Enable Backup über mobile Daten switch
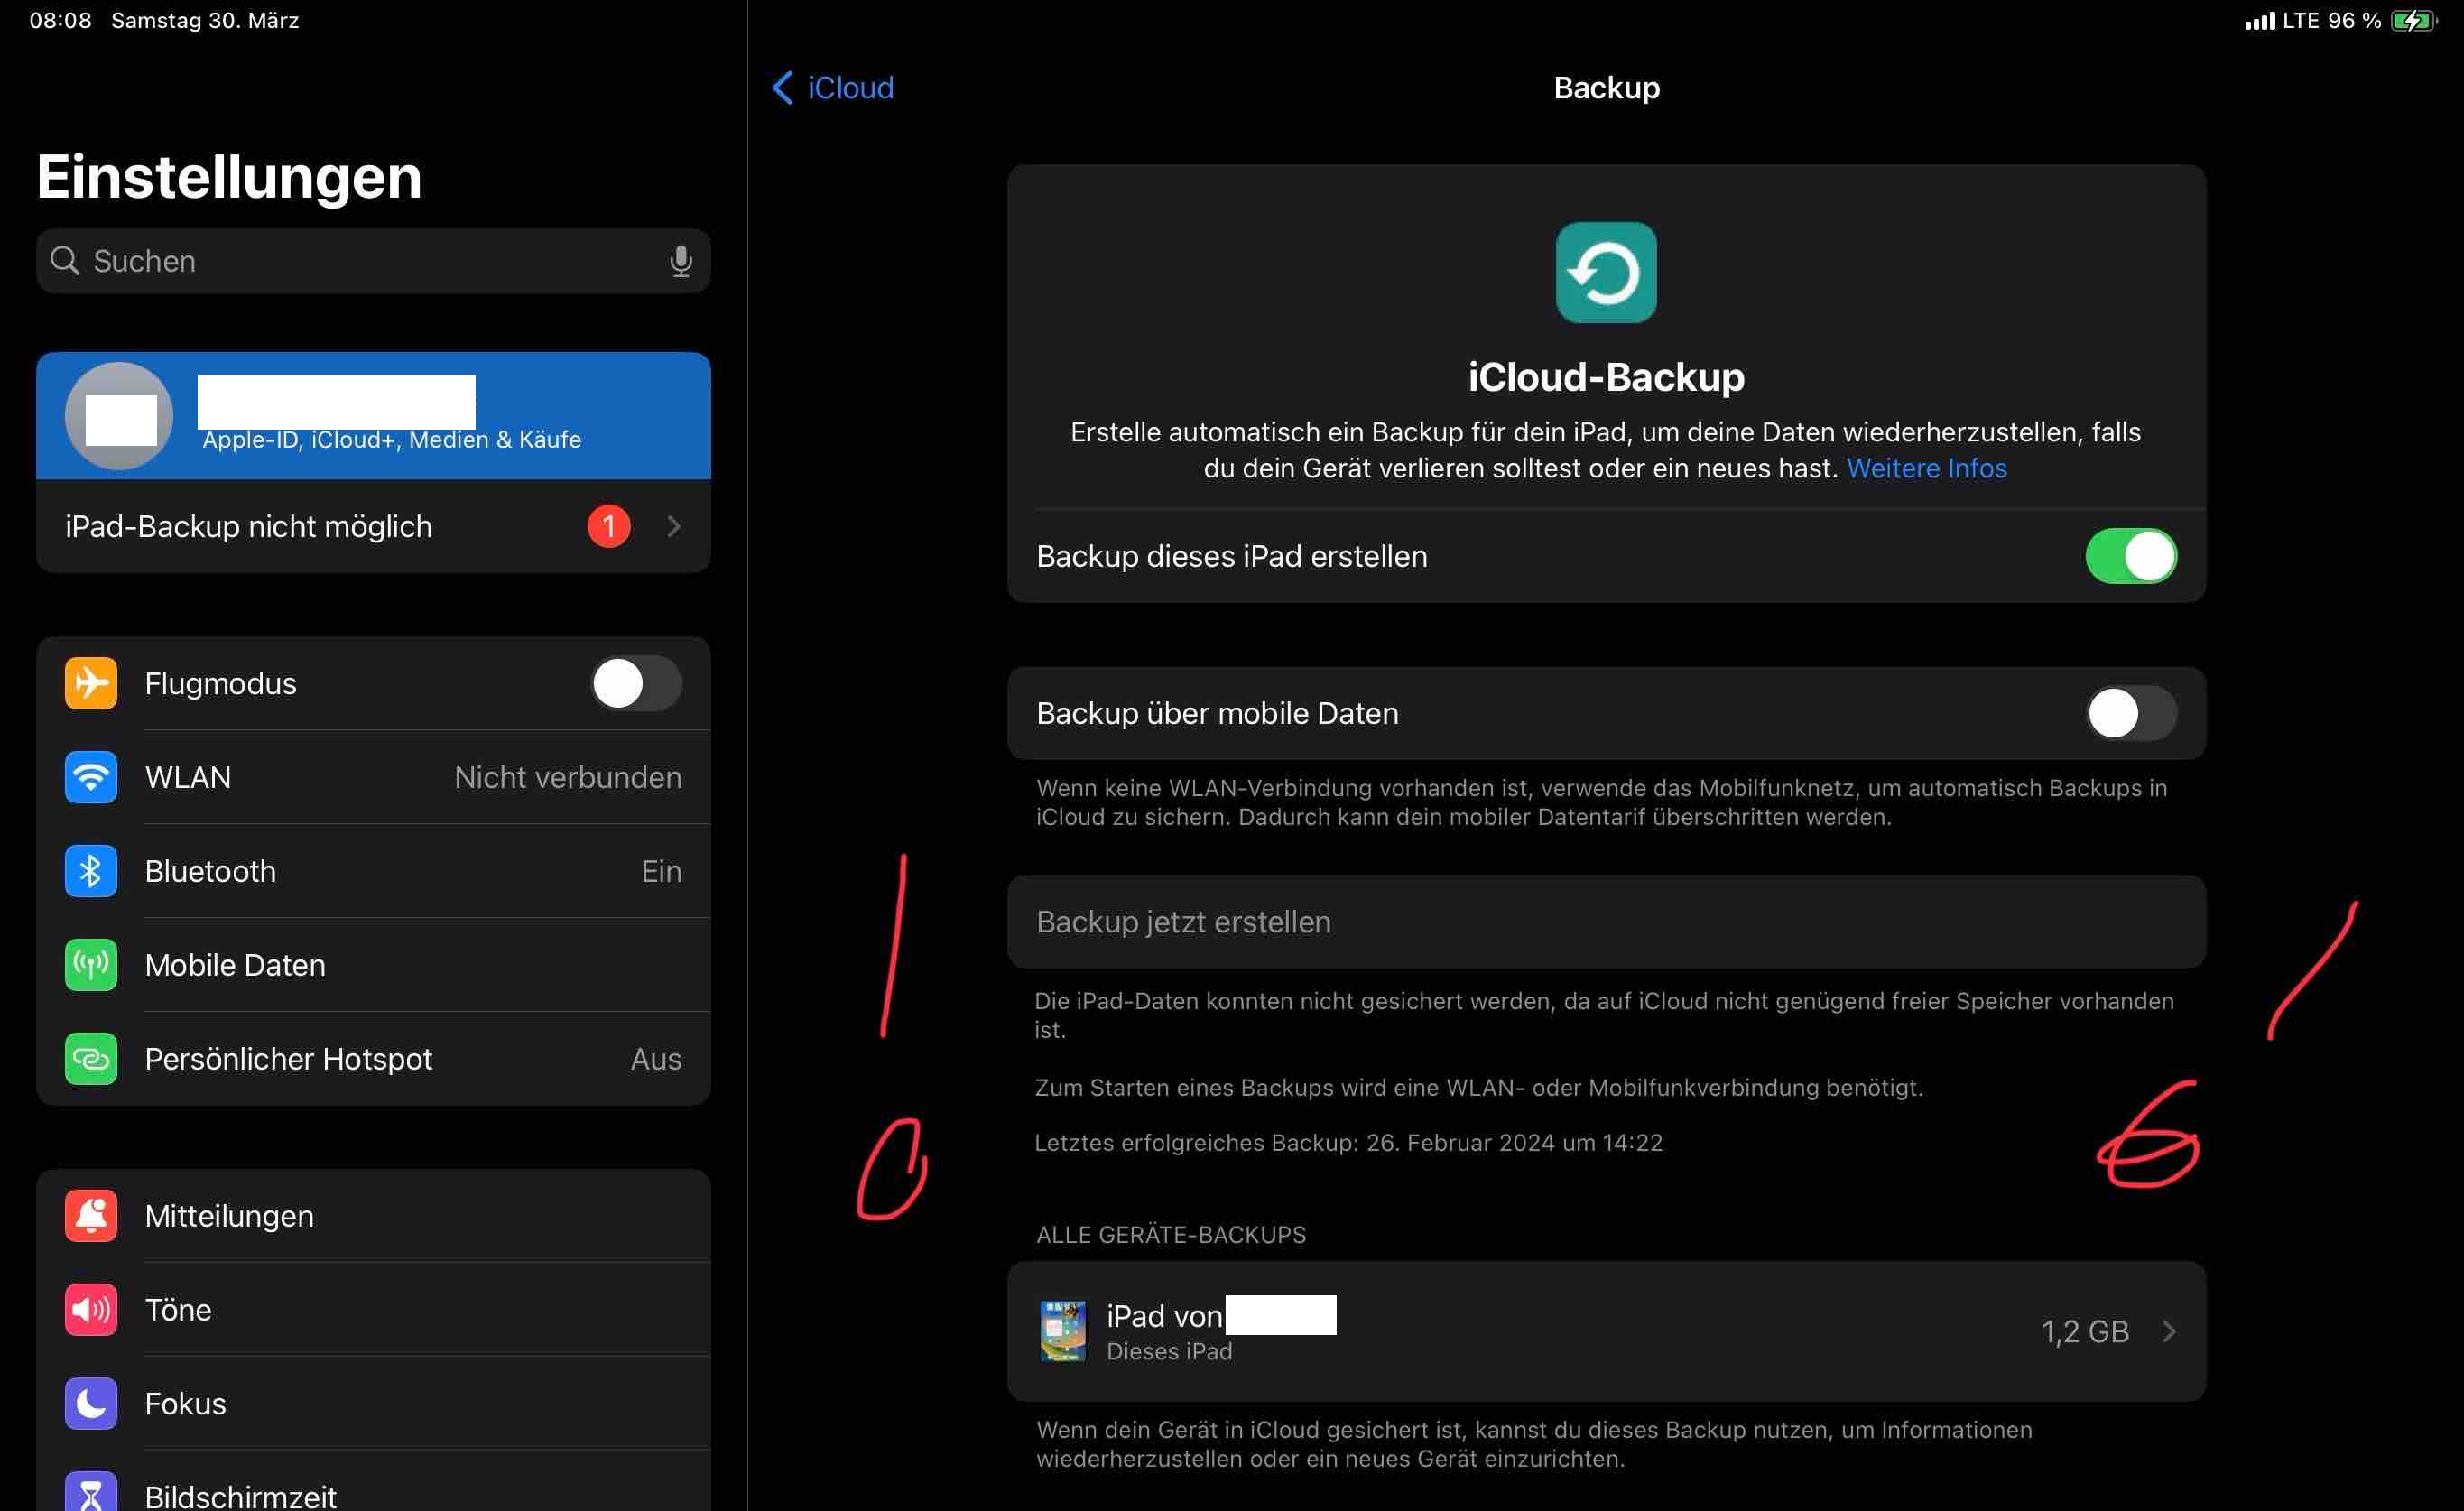This screenshot has width=2464, height=1511. [x=2130, y=714]
